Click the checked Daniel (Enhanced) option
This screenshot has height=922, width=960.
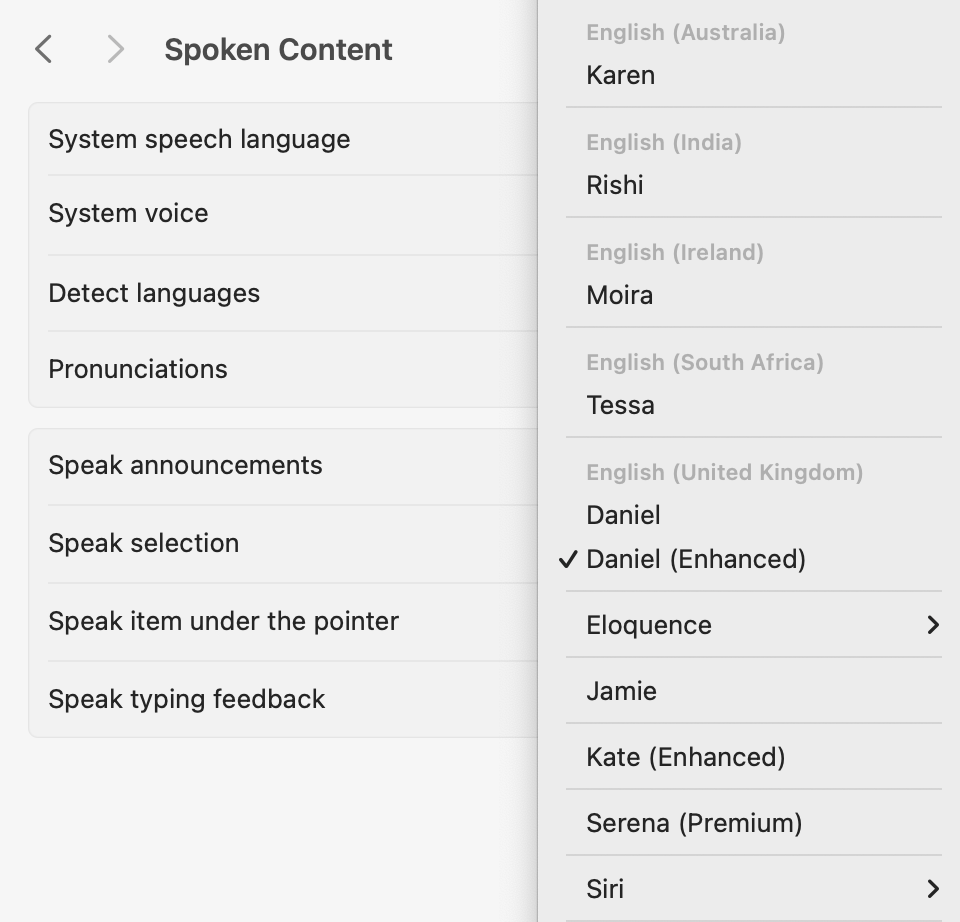696,559
